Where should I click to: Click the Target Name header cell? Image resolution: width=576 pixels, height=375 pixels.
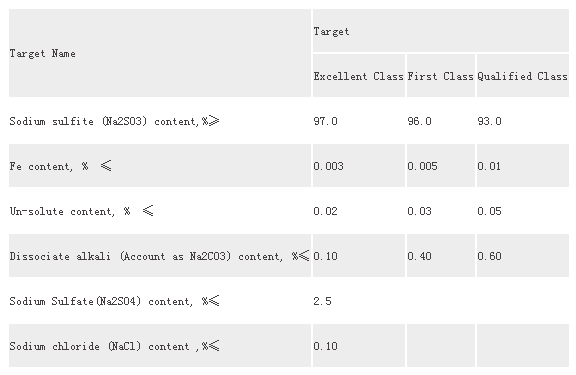tap(160, 53)
